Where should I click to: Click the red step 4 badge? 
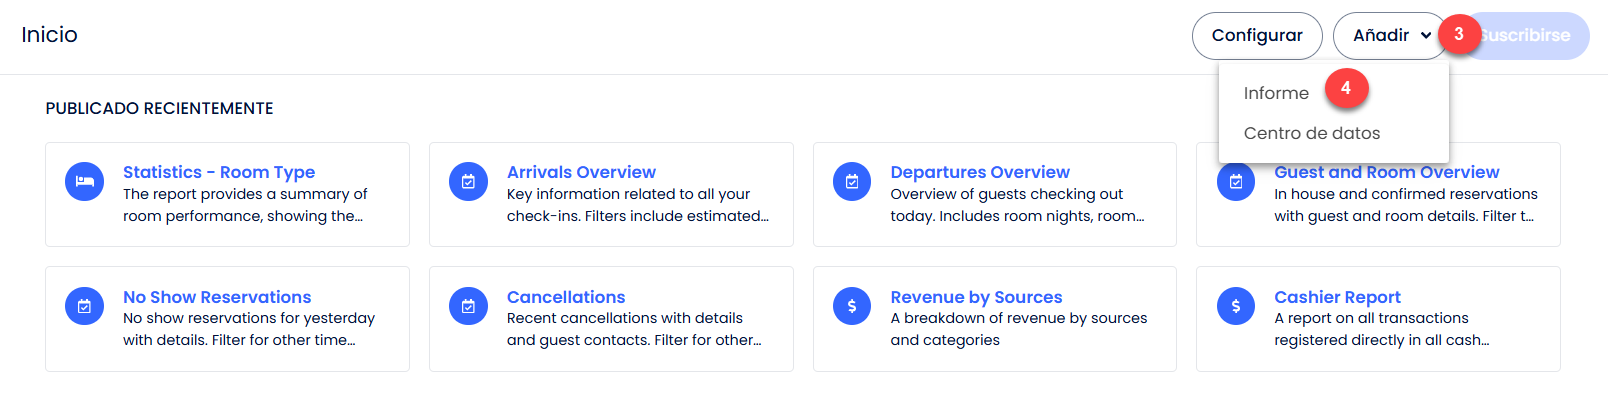click(x=1346, y=88)
